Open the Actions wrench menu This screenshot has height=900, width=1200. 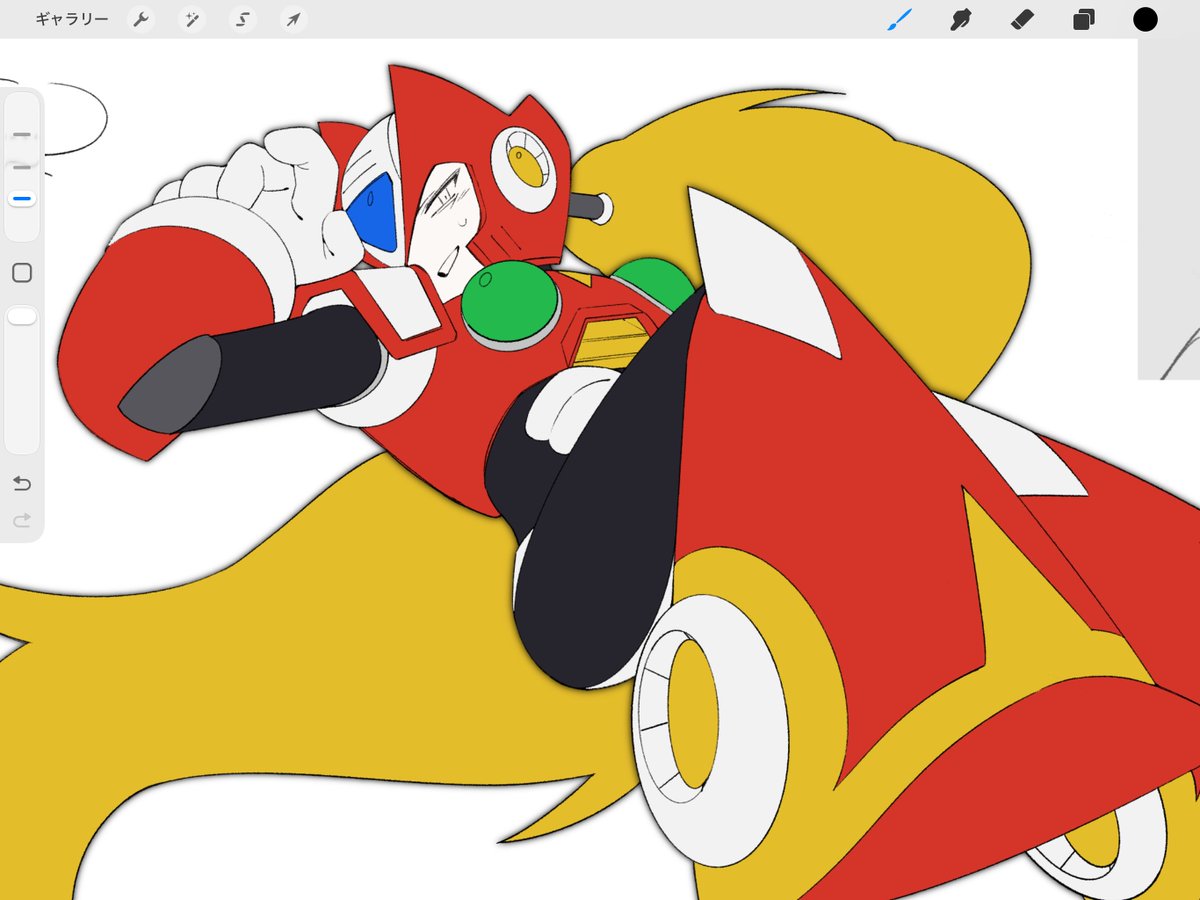coord(141,19)
